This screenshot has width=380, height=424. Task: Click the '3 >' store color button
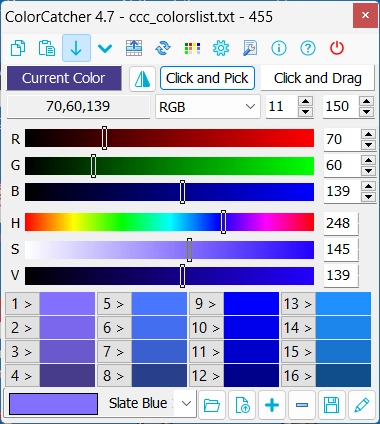coord(22,352)
